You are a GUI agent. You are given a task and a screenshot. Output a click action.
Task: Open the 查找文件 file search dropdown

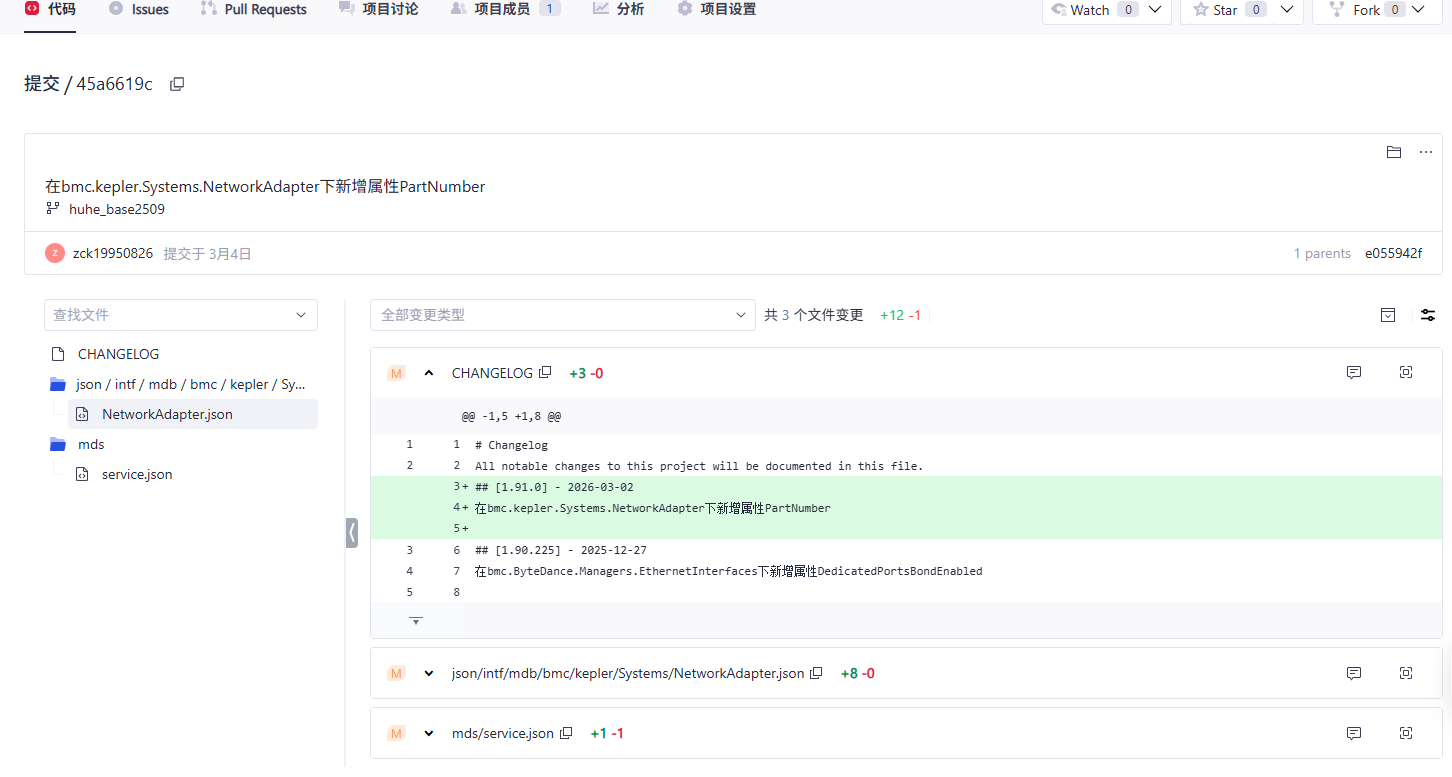pos(181,315)
